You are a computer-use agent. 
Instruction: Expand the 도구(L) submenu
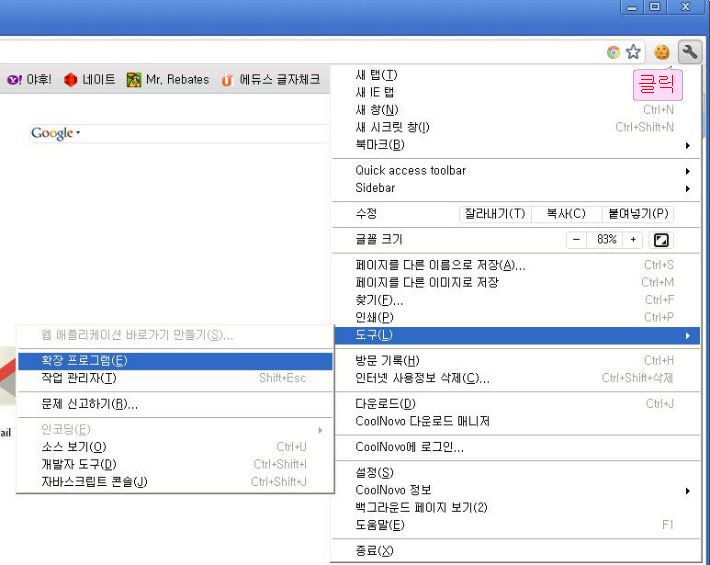tap(517, 335)
